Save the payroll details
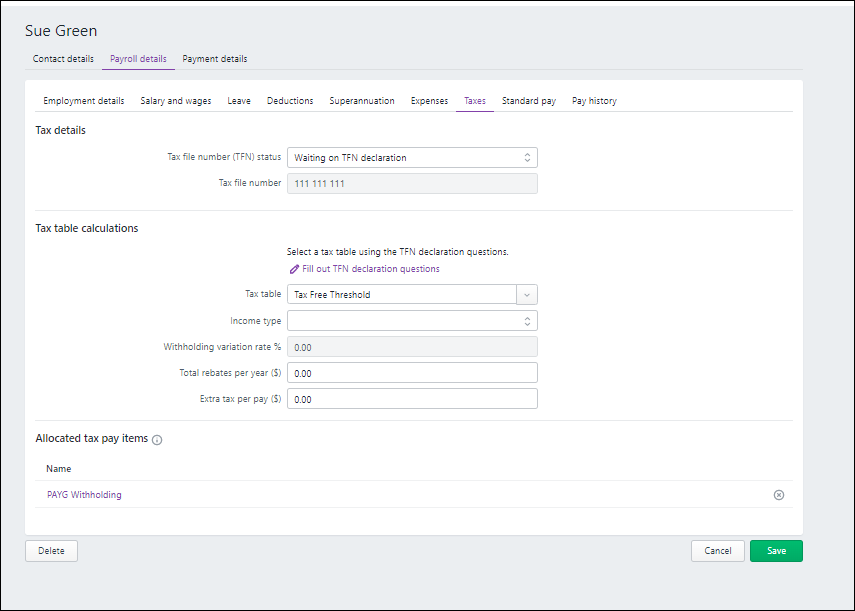This screenshot has width=855, height=611. tap(776, 550)
